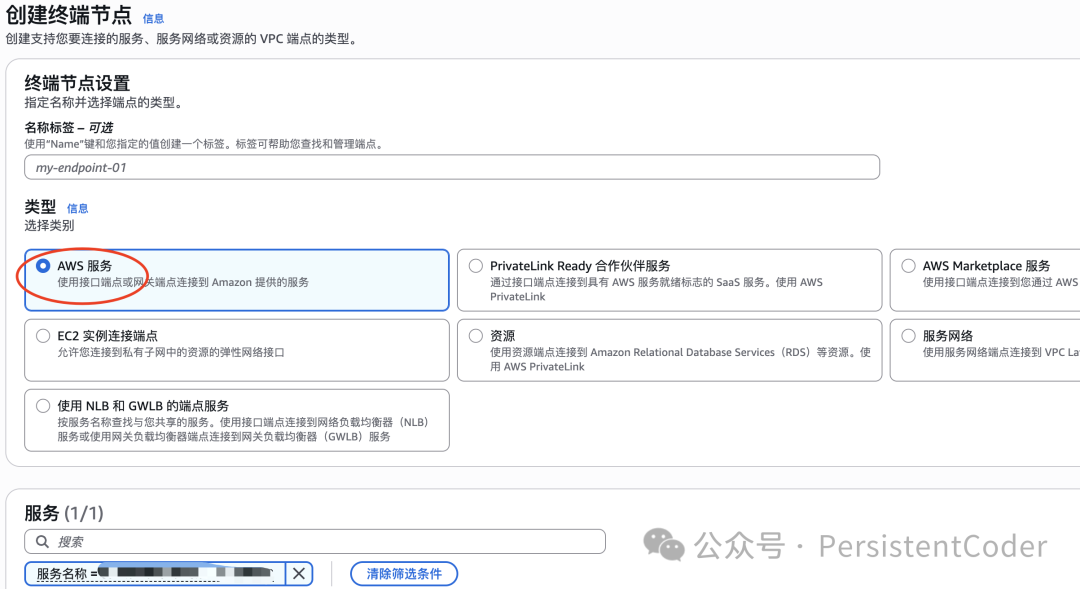Select EC2 实例连接端点 radio button
Image resolution: width=1080 pixels, height=589 pixels.
tap(43, 336)
